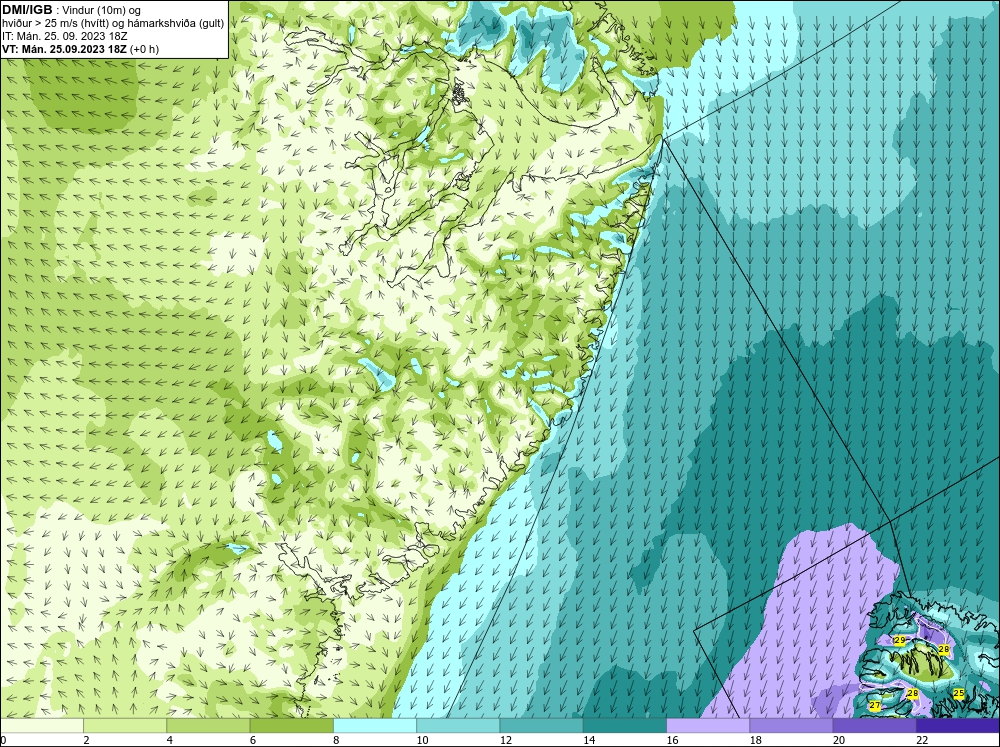Click the "Vindur (10m) og" title text

[101, 11]
